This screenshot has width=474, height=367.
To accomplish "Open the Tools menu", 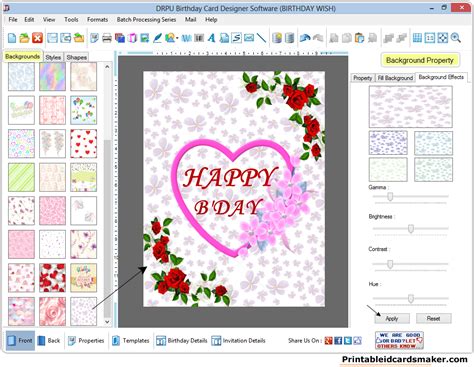I will (71, 20).
